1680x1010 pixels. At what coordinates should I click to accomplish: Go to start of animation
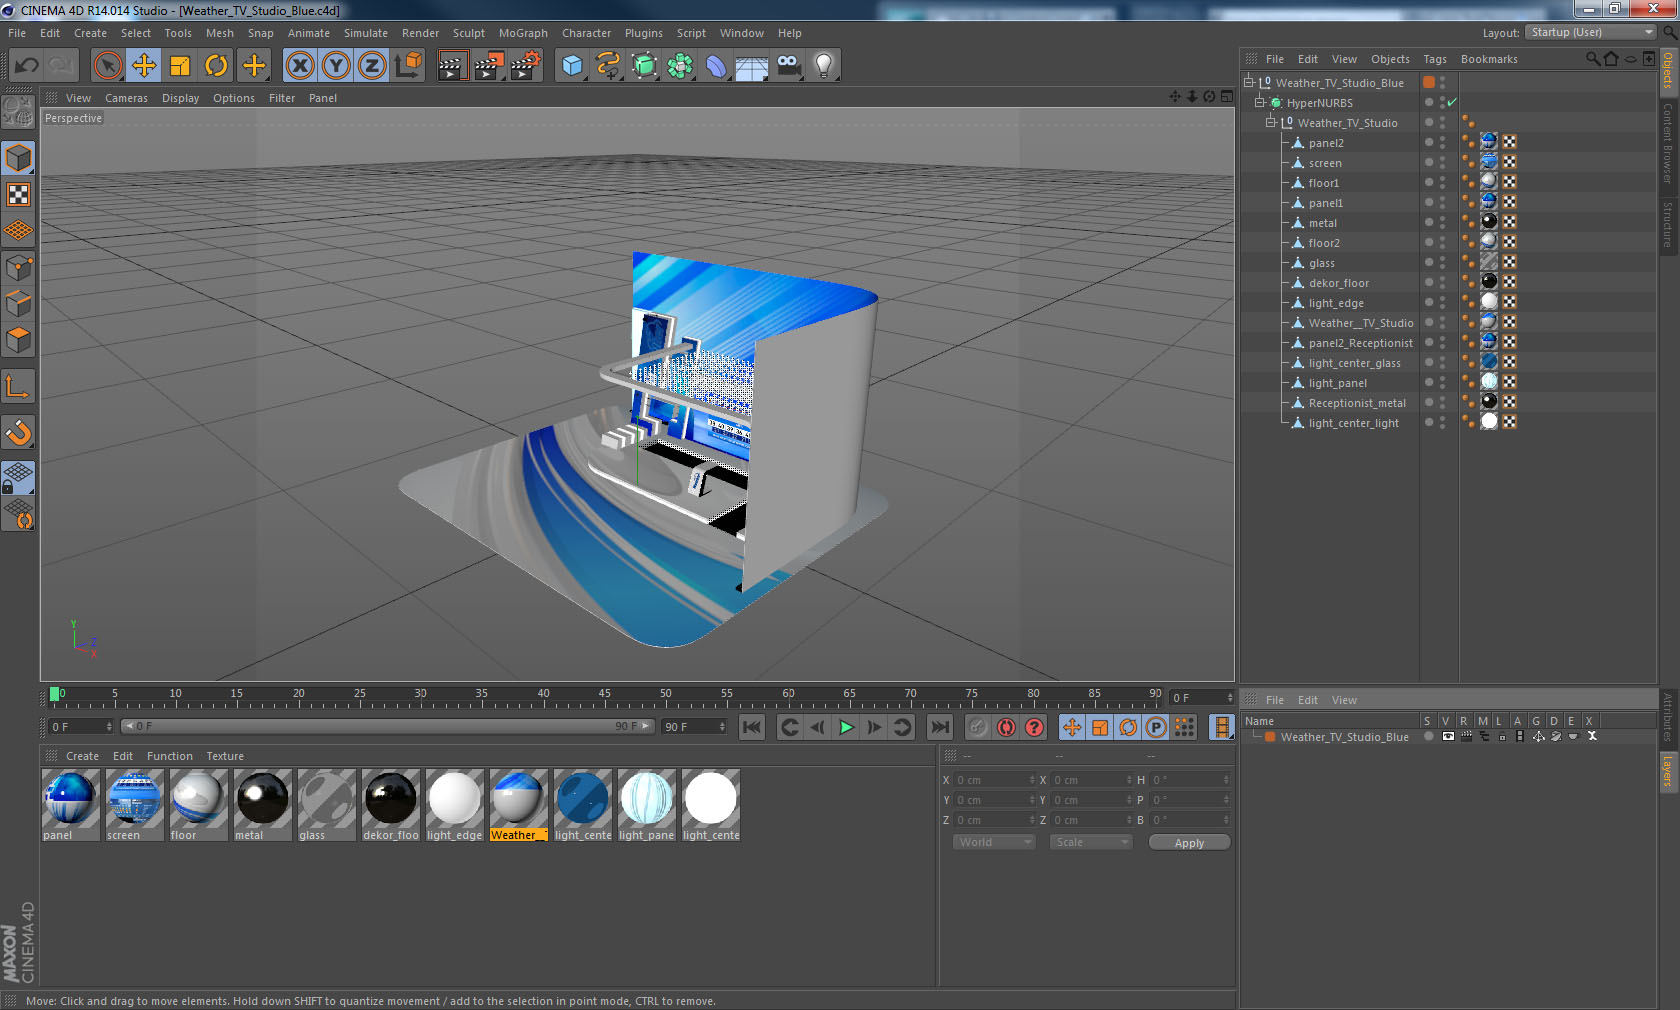click(752, 727)
